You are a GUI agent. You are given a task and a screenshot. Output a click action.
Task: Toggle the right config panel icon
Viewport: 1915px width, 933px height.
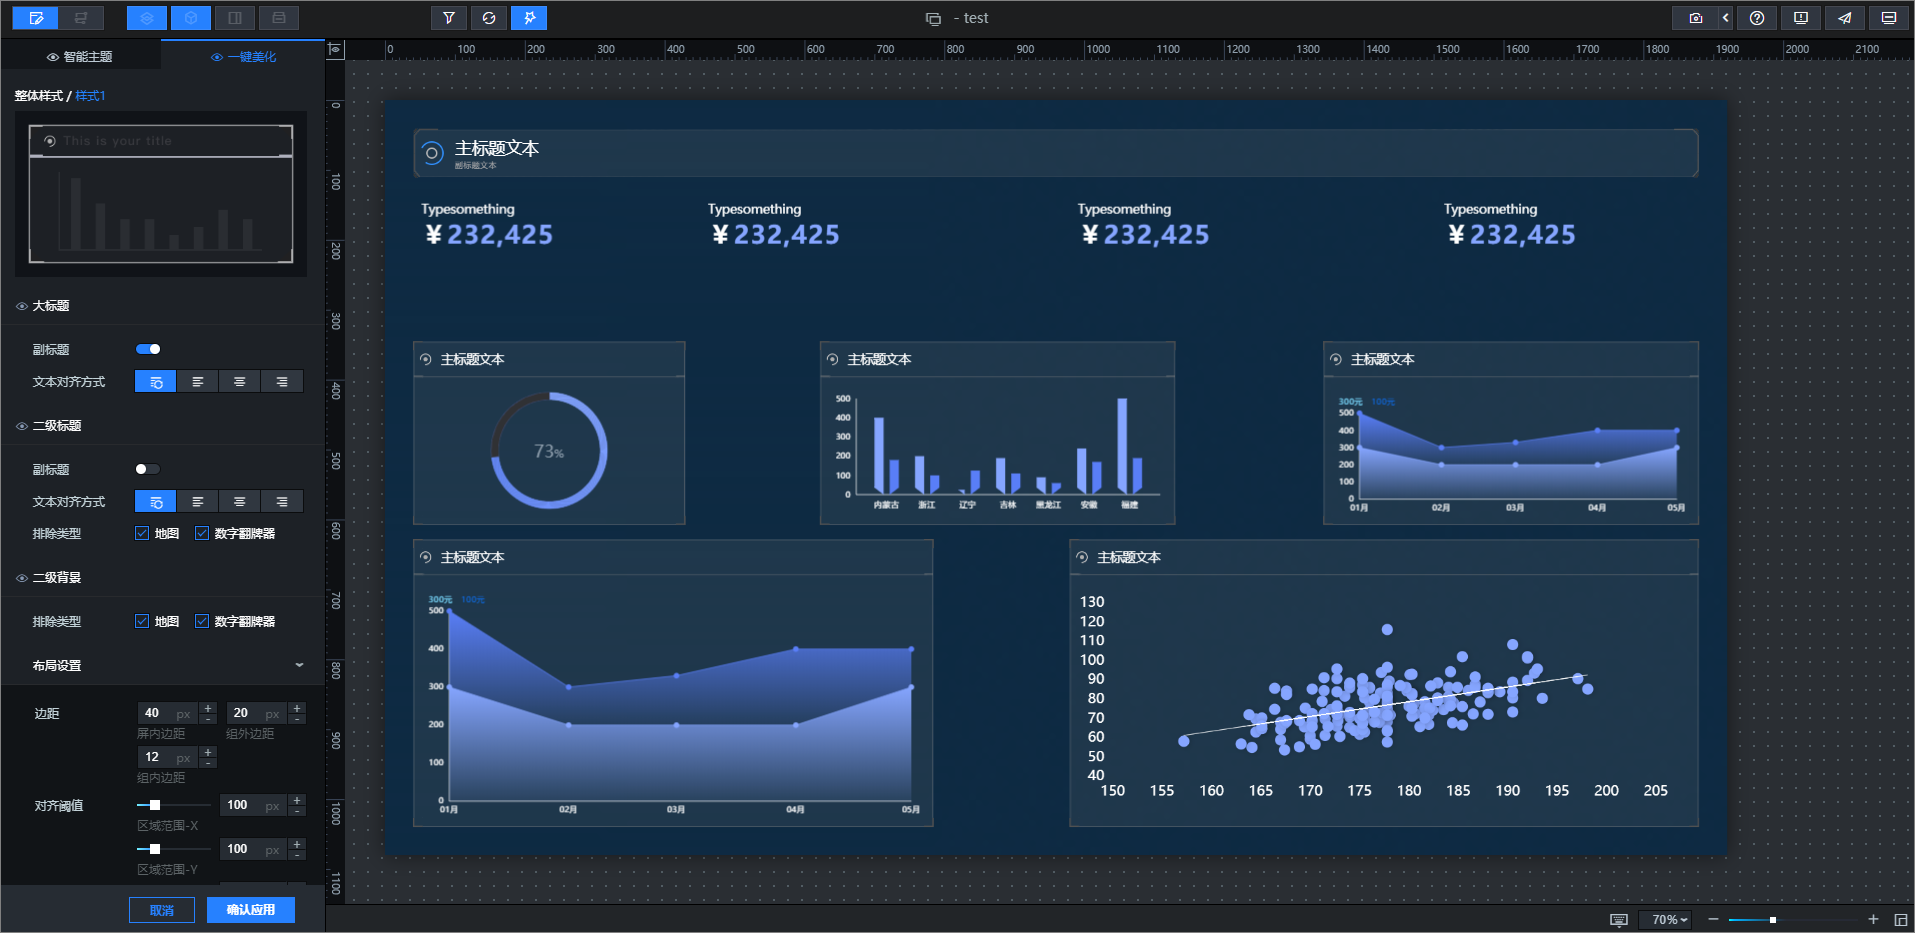(235, 18)
